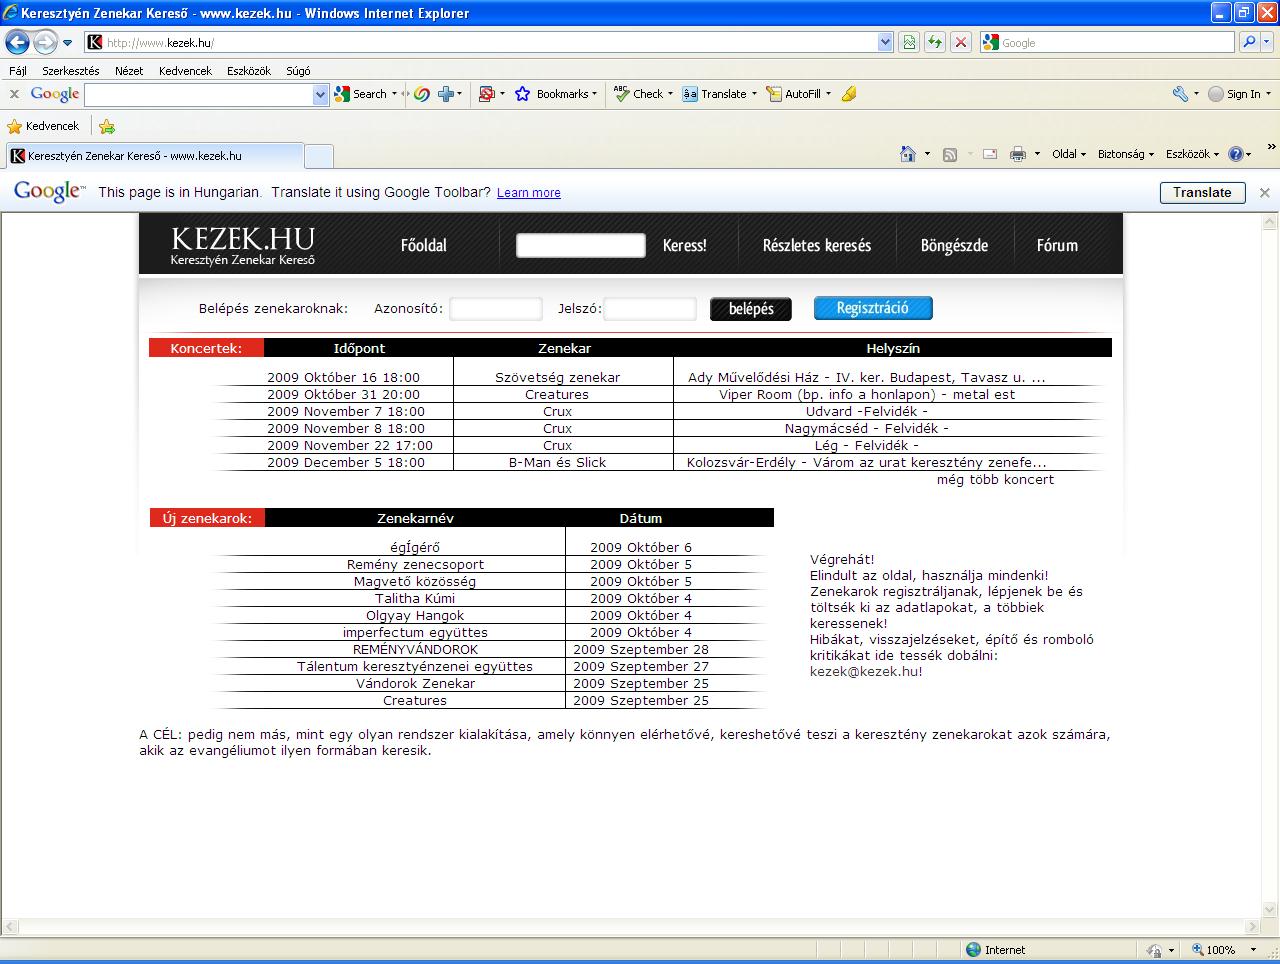This screenshot has height=964, width=1280.
Task: Click the Refresh page icon
Action: [935, 42]
